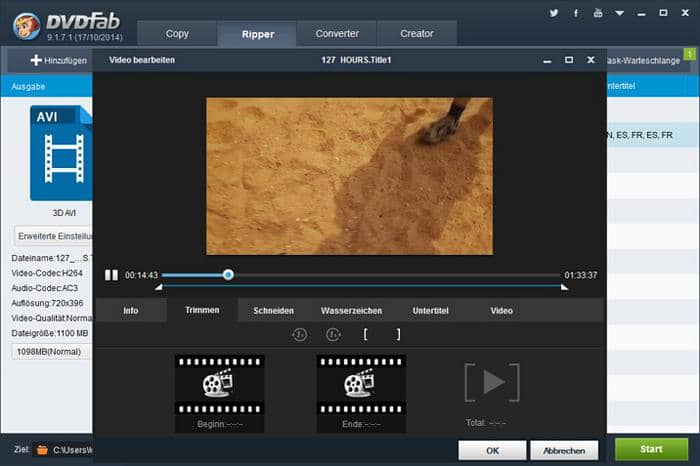Open the Video tab

pyautogui.click(x=501, y=311)
